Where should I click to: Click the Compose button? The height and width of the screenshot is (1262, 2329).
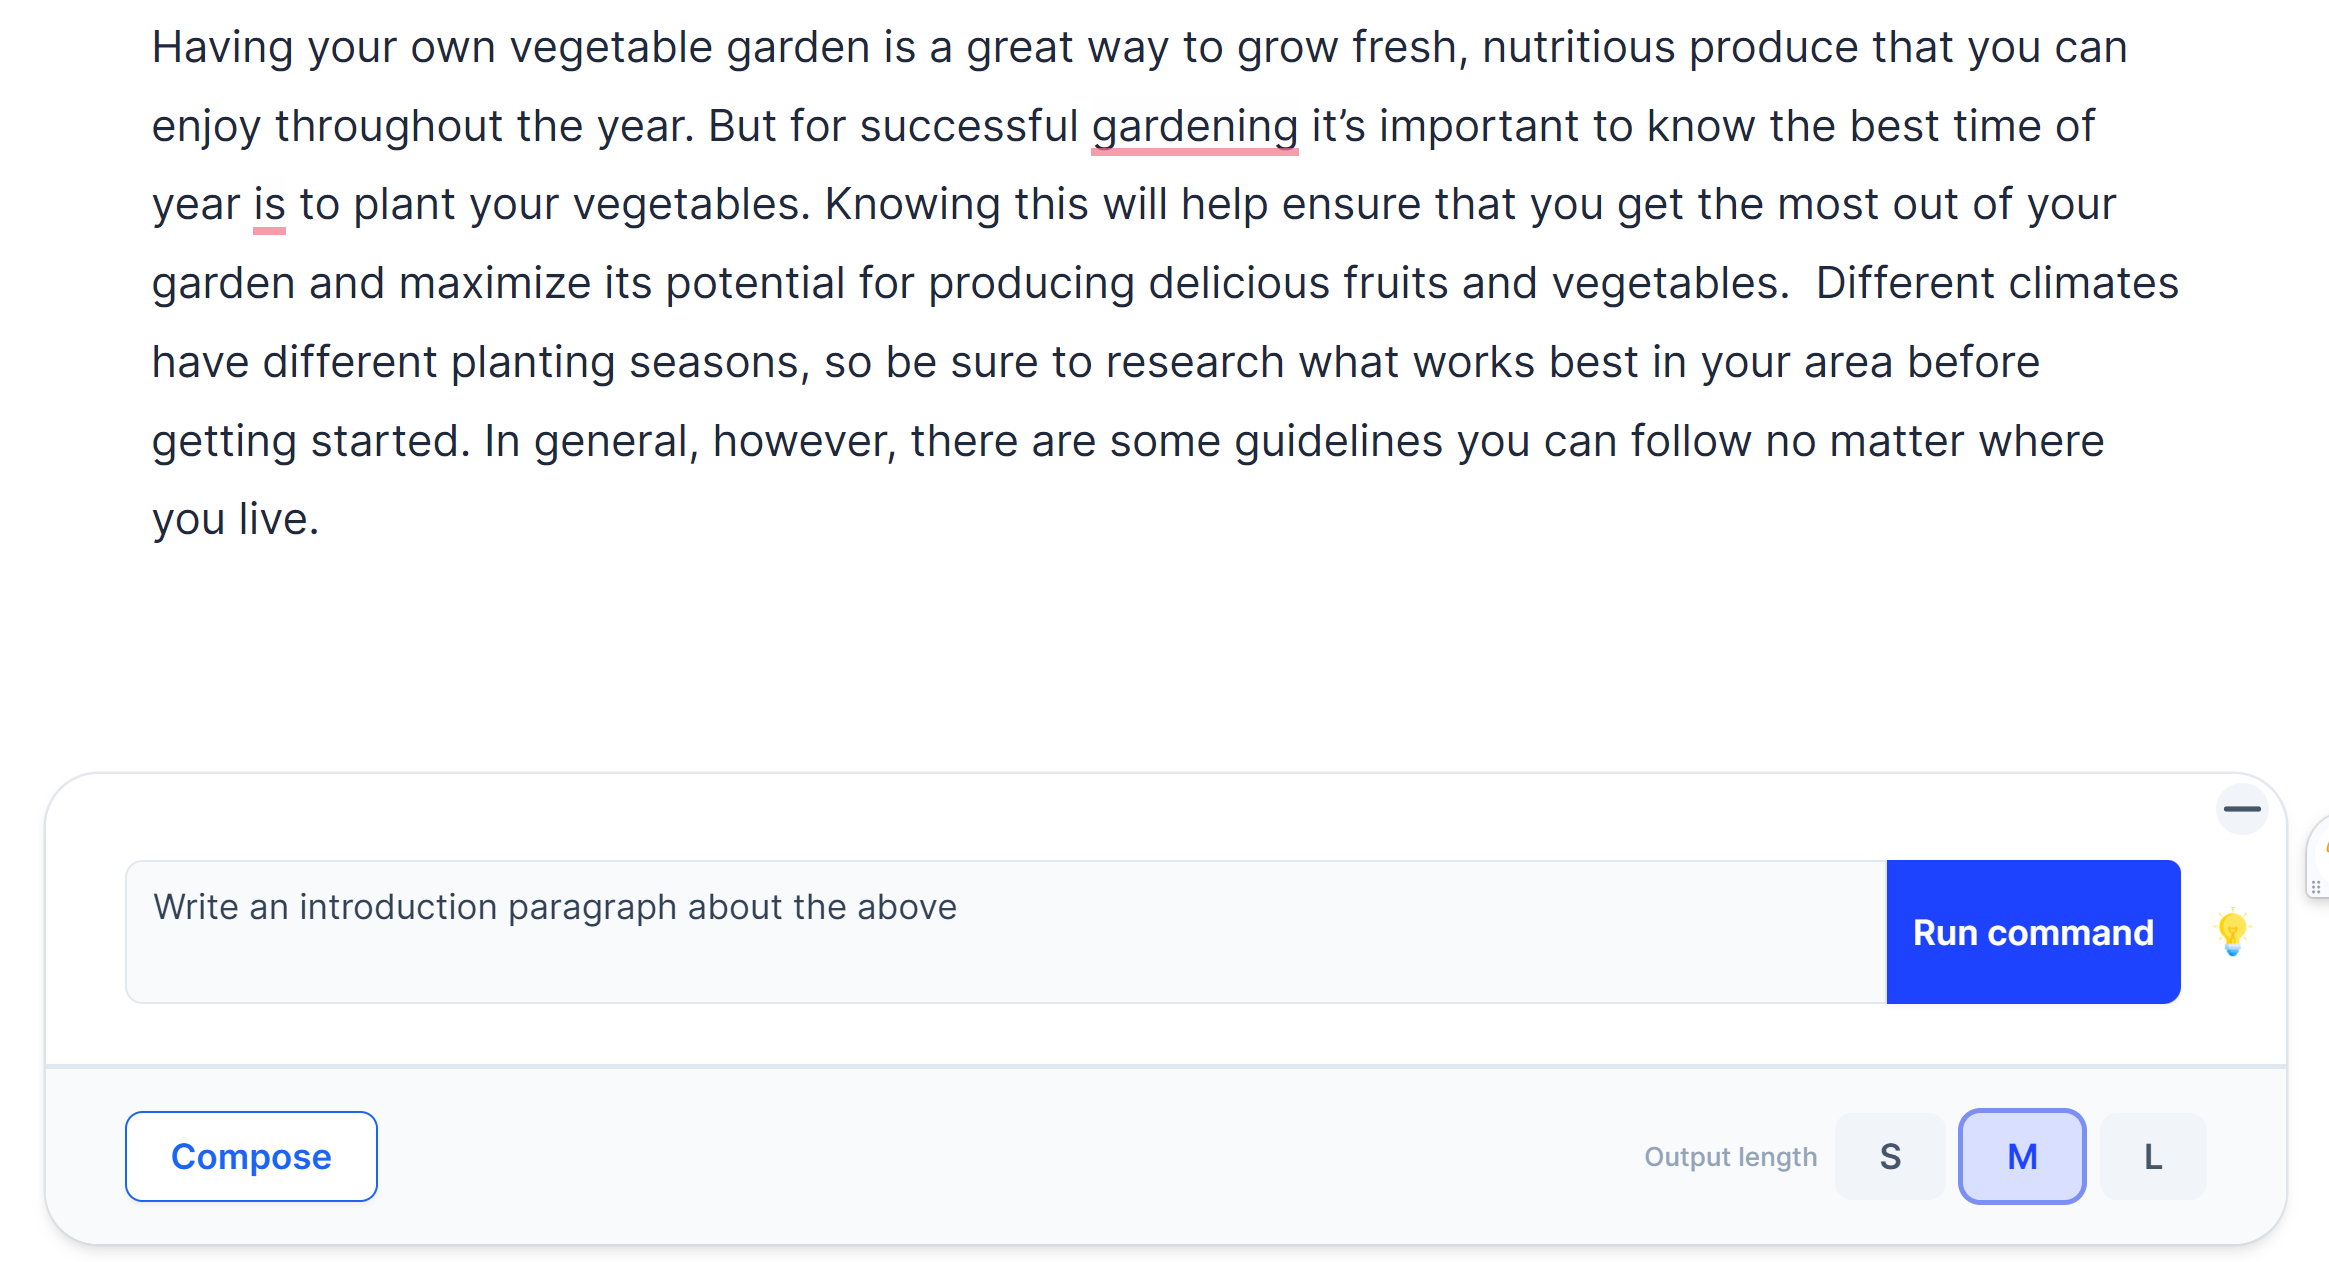[251, 1156]
